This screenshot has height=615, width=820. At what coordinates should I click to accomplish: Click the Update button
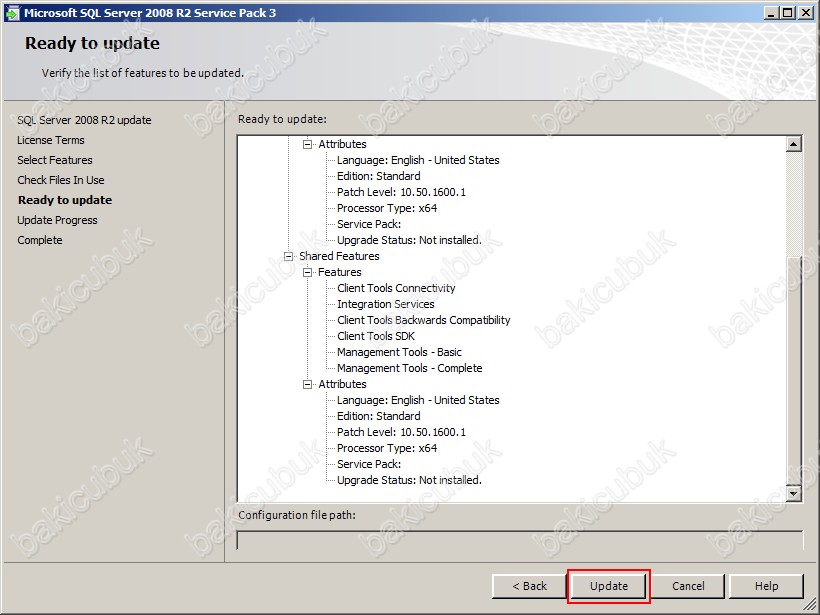coord(609,586)
